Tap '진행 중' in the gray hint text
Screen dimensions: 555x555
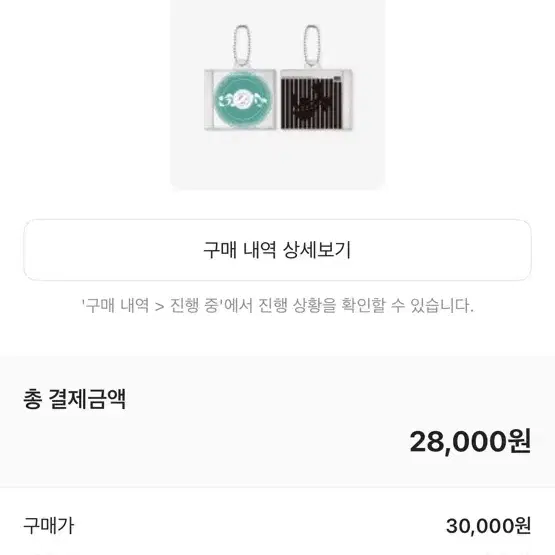pos(194,305)
